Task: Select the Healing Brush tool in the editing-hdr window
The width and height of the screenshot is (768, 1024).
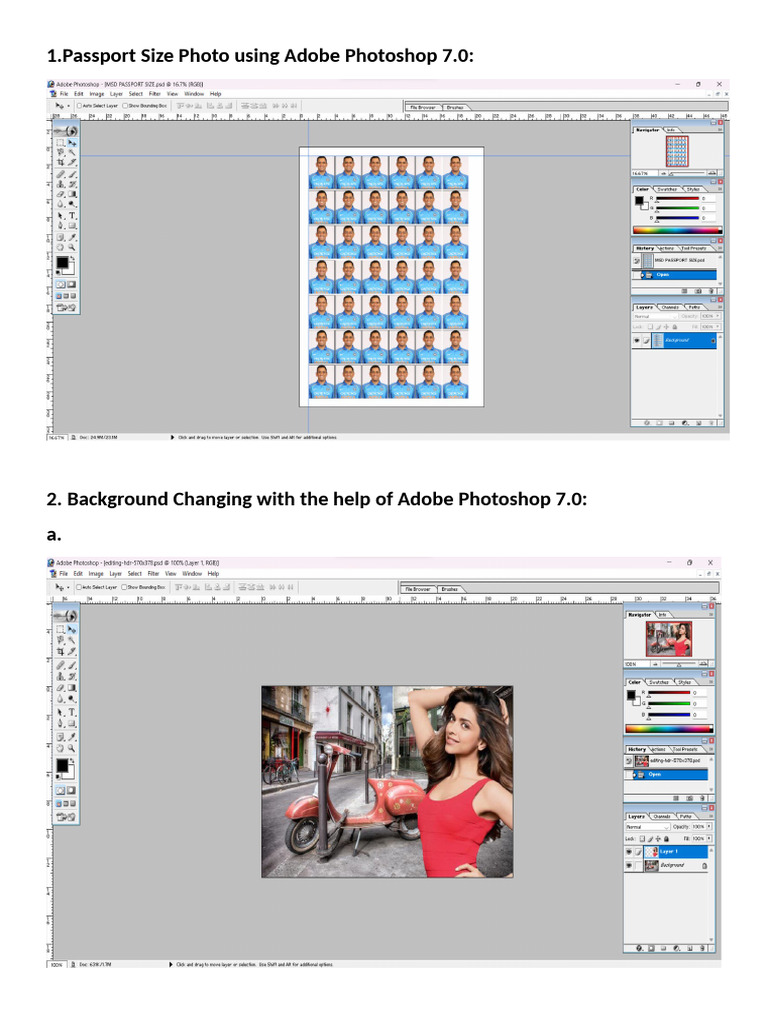Action: pyautogui.click(x=60, y=665)
